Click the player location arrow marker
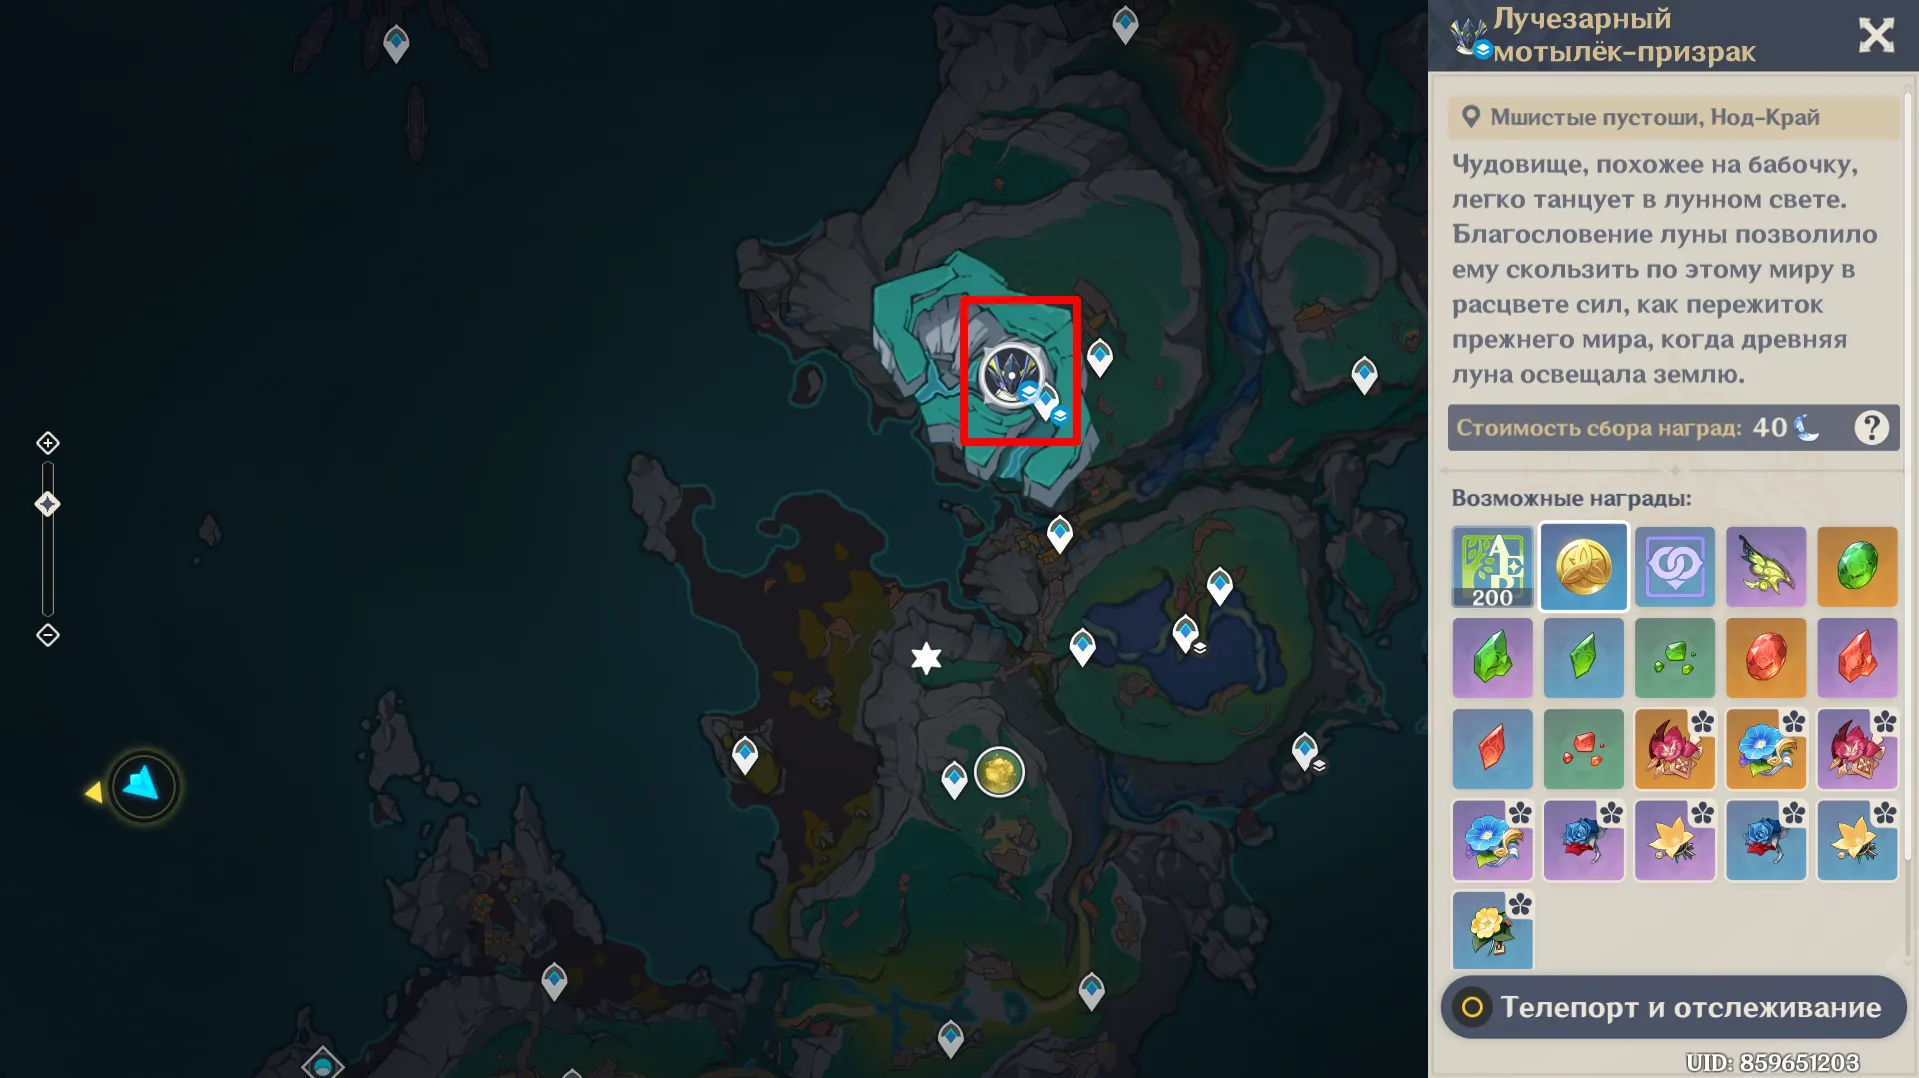Viewport: 1919px width, 1078px height. (143, 786)
